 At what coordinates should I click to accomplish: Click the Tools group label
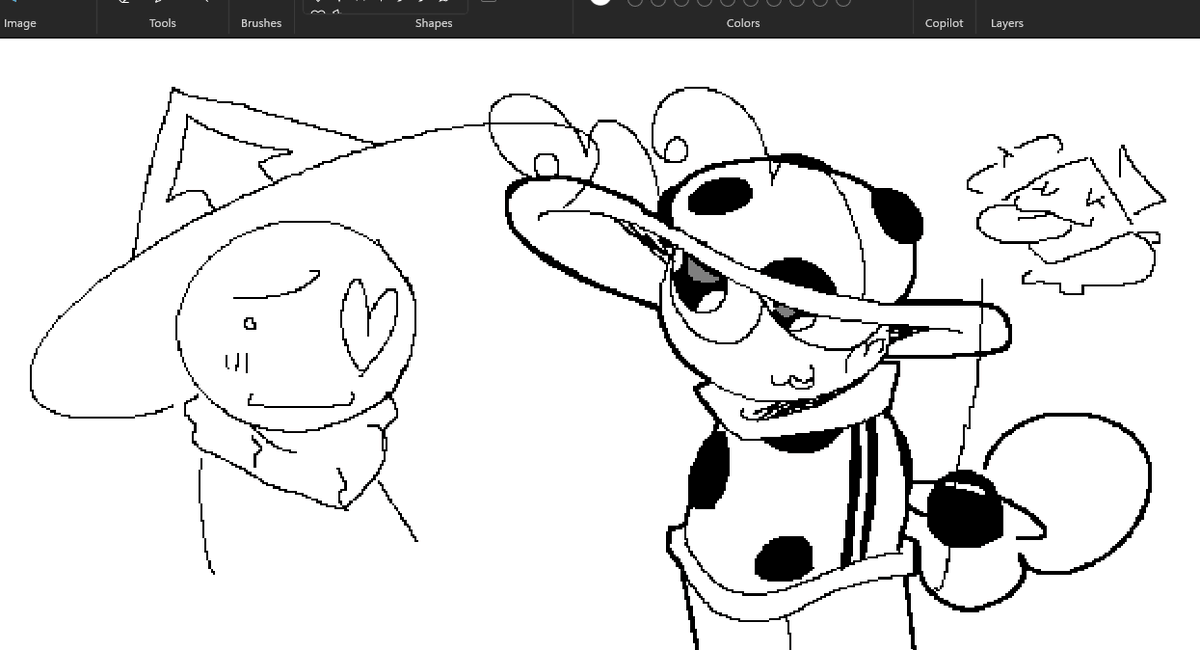tap(163, 23)
